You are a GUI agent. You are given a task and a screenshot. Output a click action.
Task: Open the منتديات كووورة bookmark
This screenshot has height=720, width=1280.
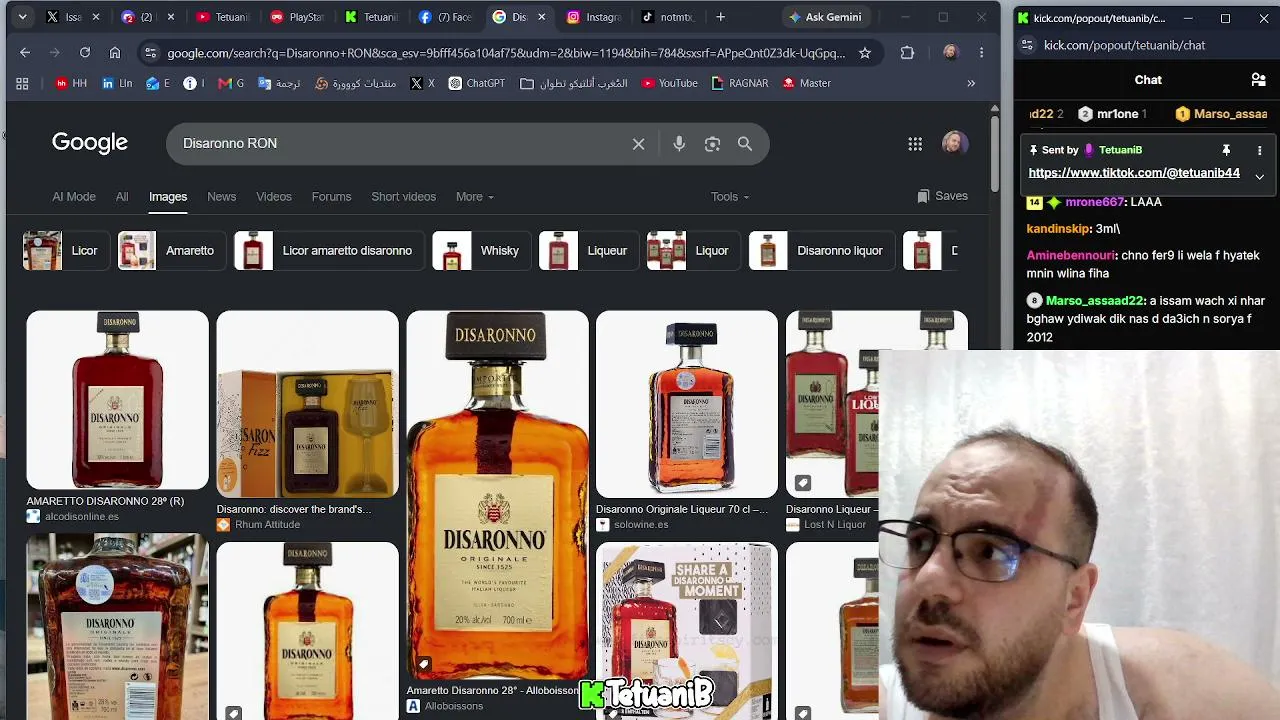[x=356, y=83]
